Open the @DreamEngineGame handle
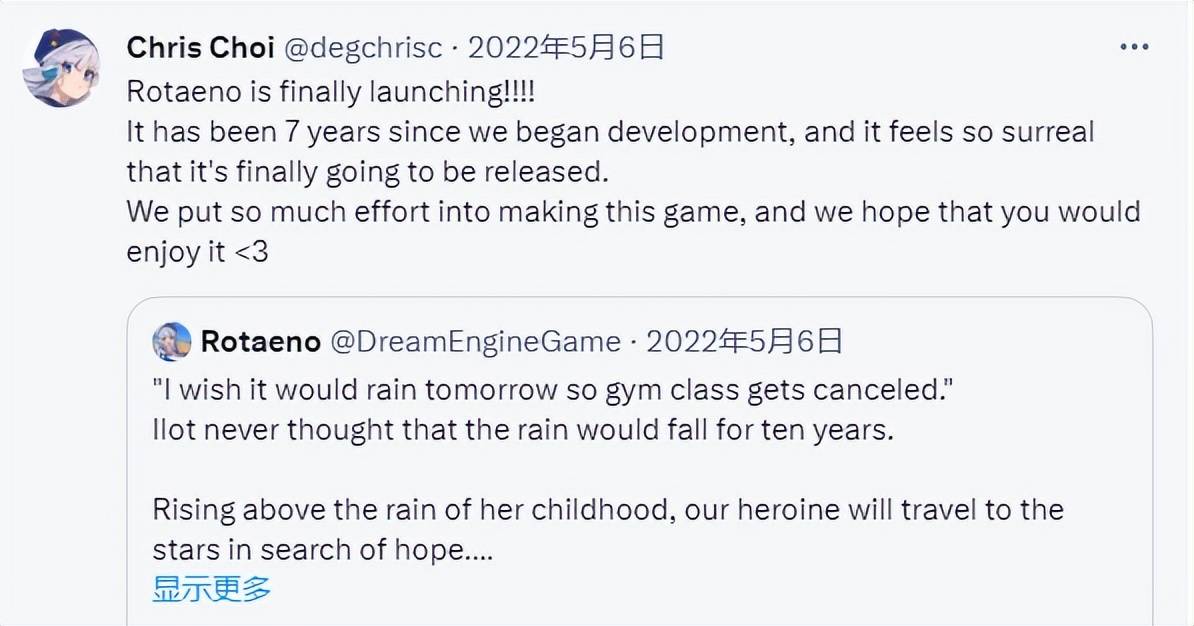The height and width of the screenshot is (626, 1194). [x=475, y=342]
